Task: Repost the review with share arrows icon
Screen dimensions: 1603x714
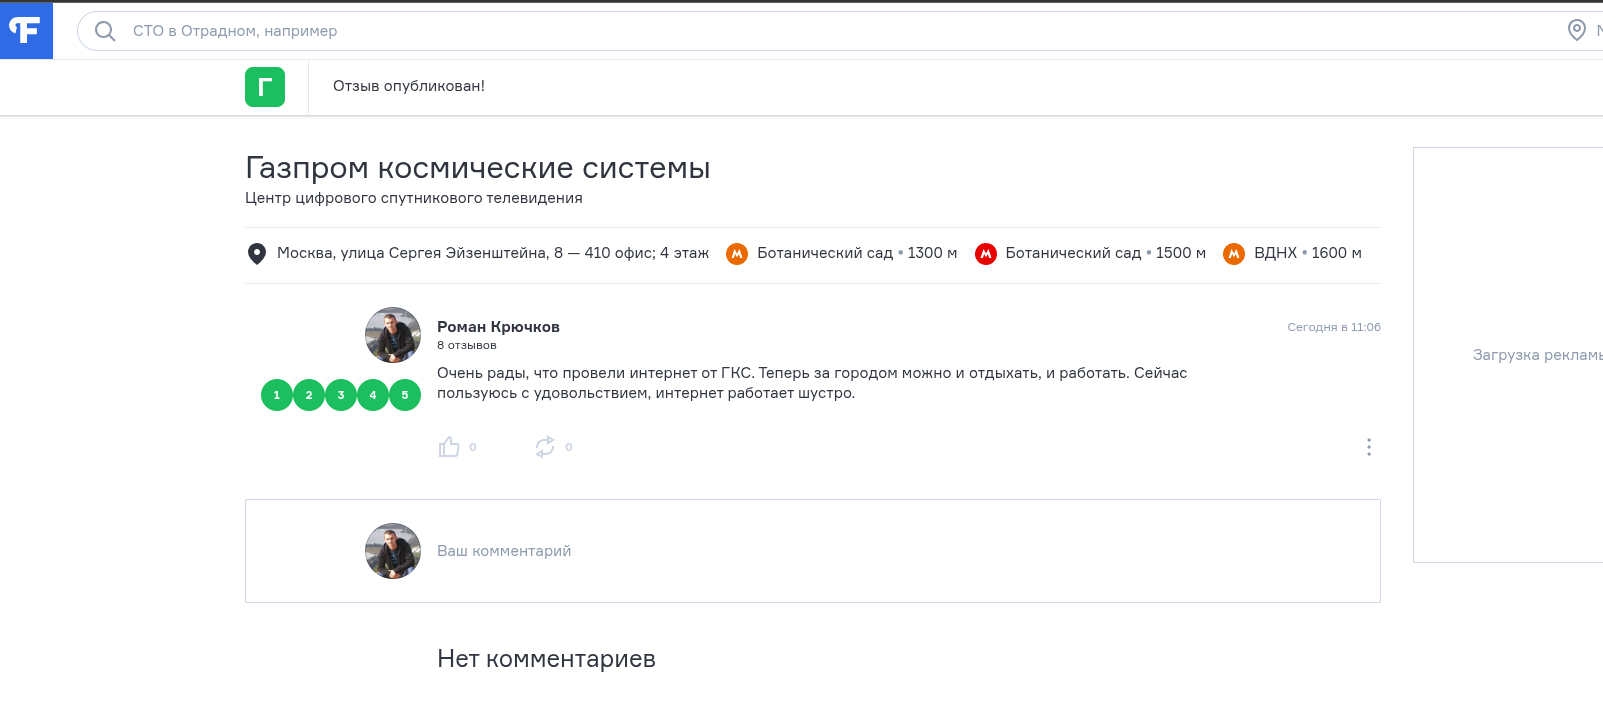Action: [545, 447]
